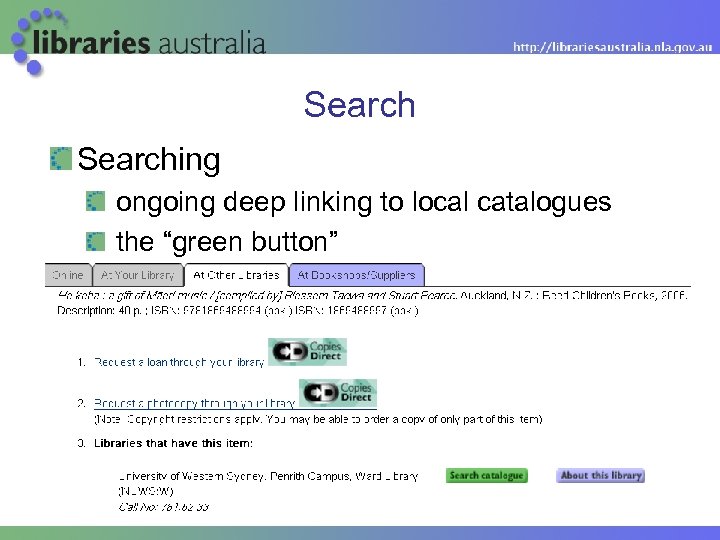Click Copies Direct icon beside photocopy request
This screenshot has height=540, width=720.
pos(338,393)
